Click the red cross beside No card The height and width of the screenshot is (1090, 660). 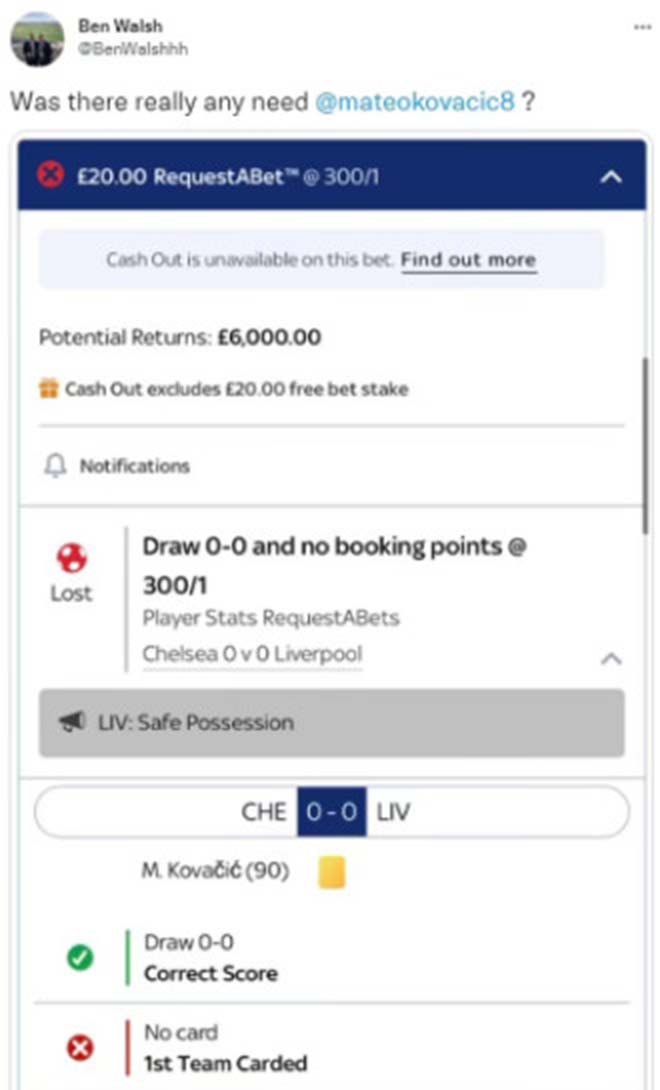pos(80,1048)
